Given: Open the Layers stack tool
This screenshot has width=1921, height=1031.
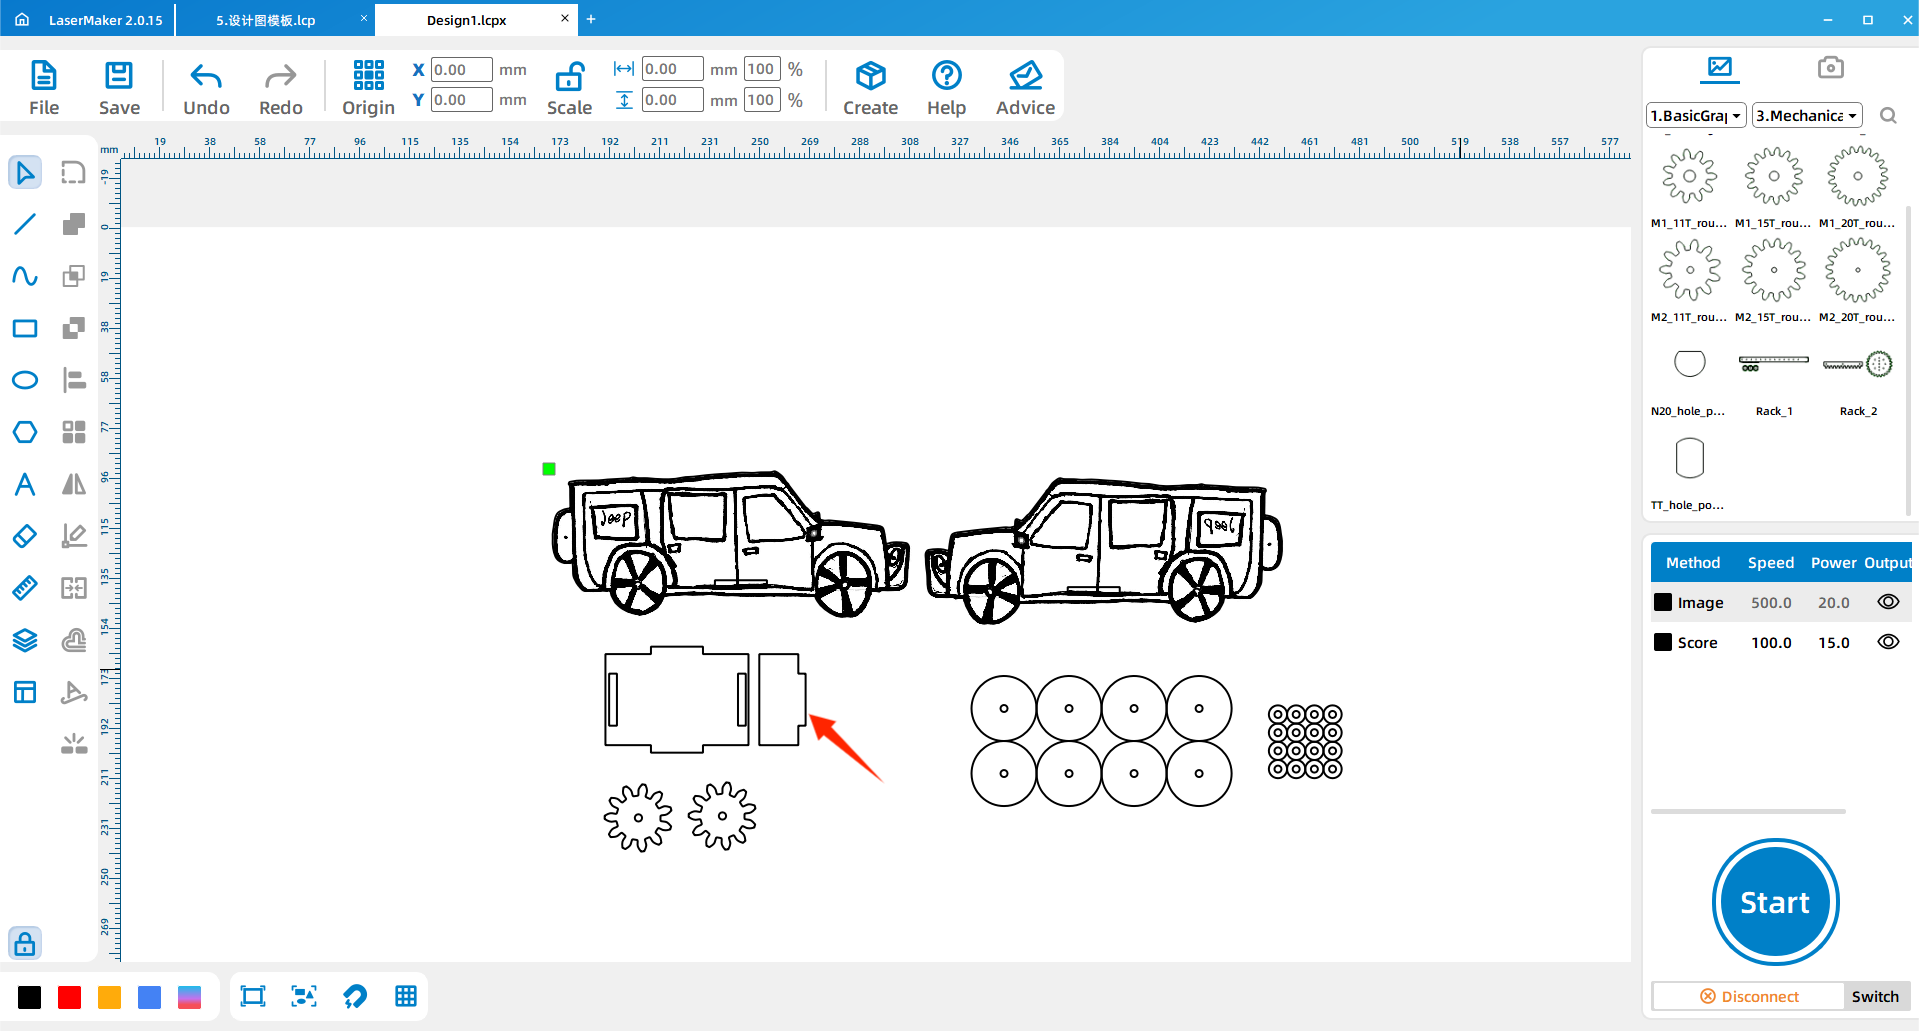Looking at the screenshot, I should (x=25, y=640).
